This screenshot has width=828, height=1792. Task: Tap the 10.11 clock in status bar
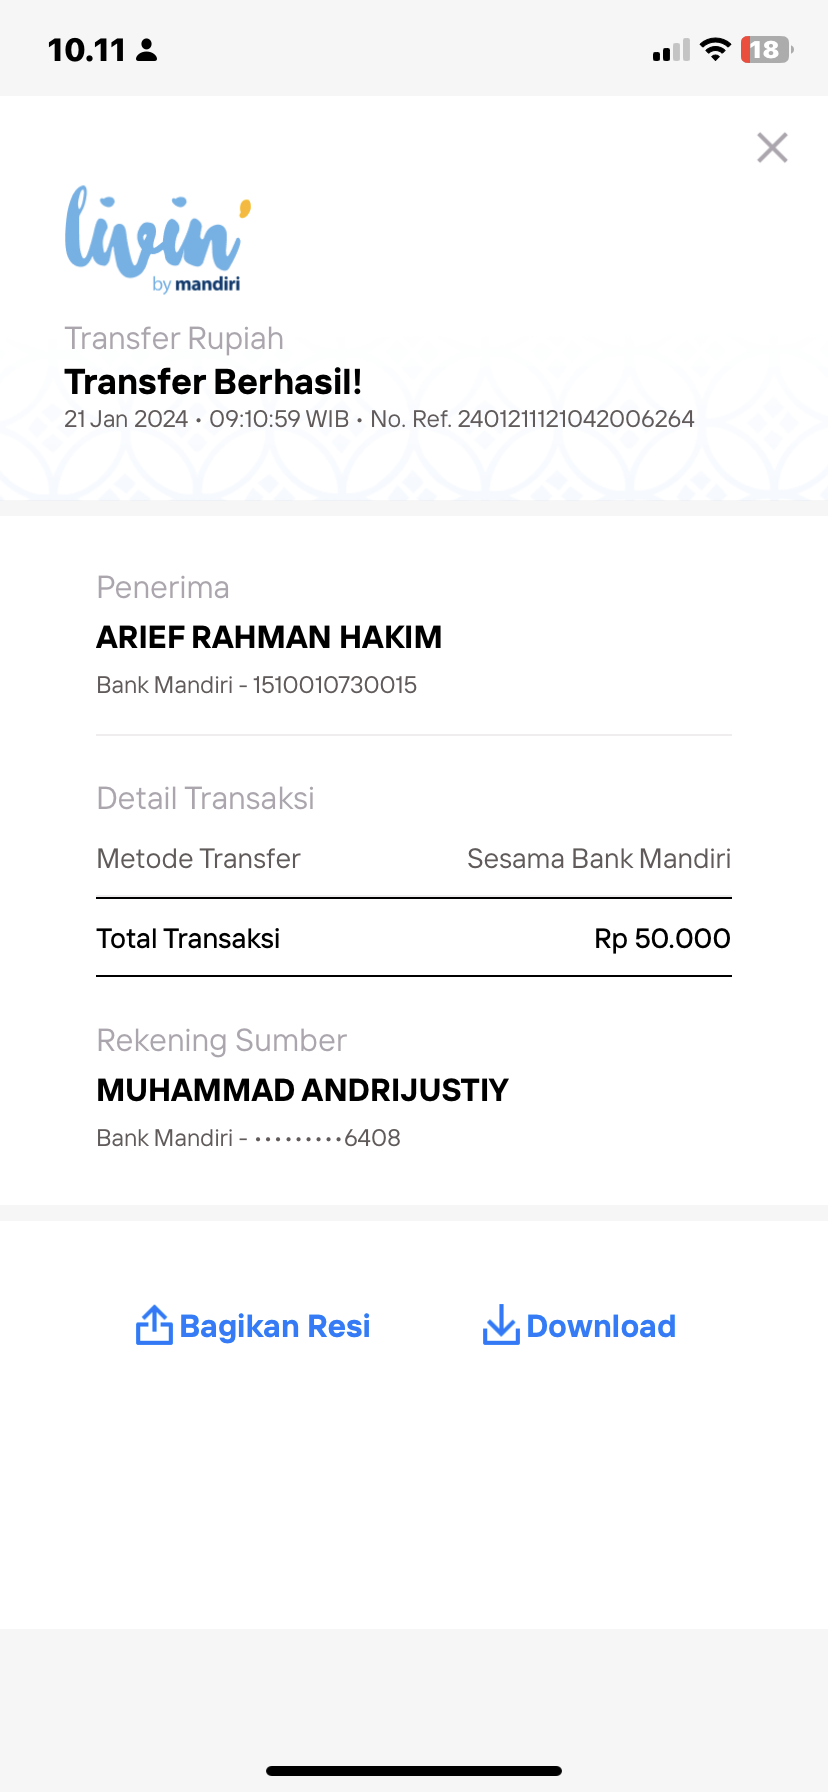[87, 50]
